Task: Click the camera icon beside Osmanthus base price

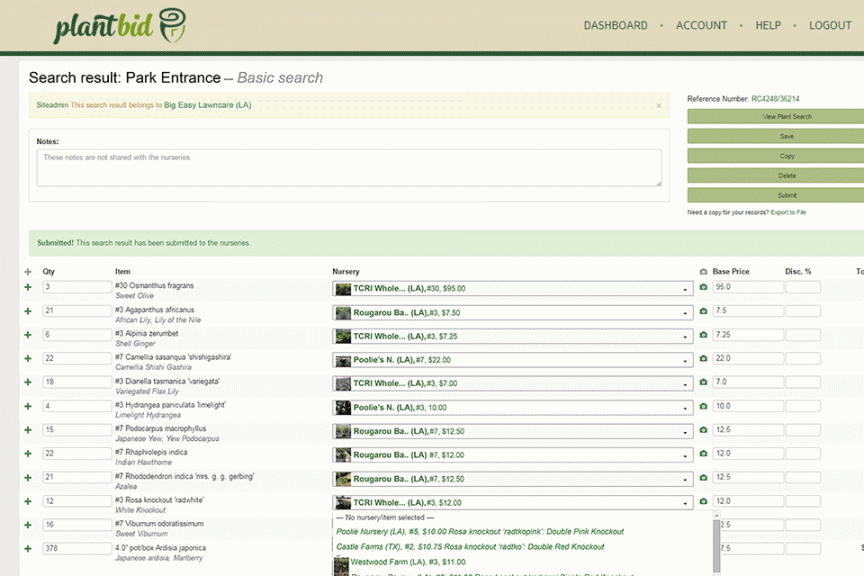Action: pos(703,287)
